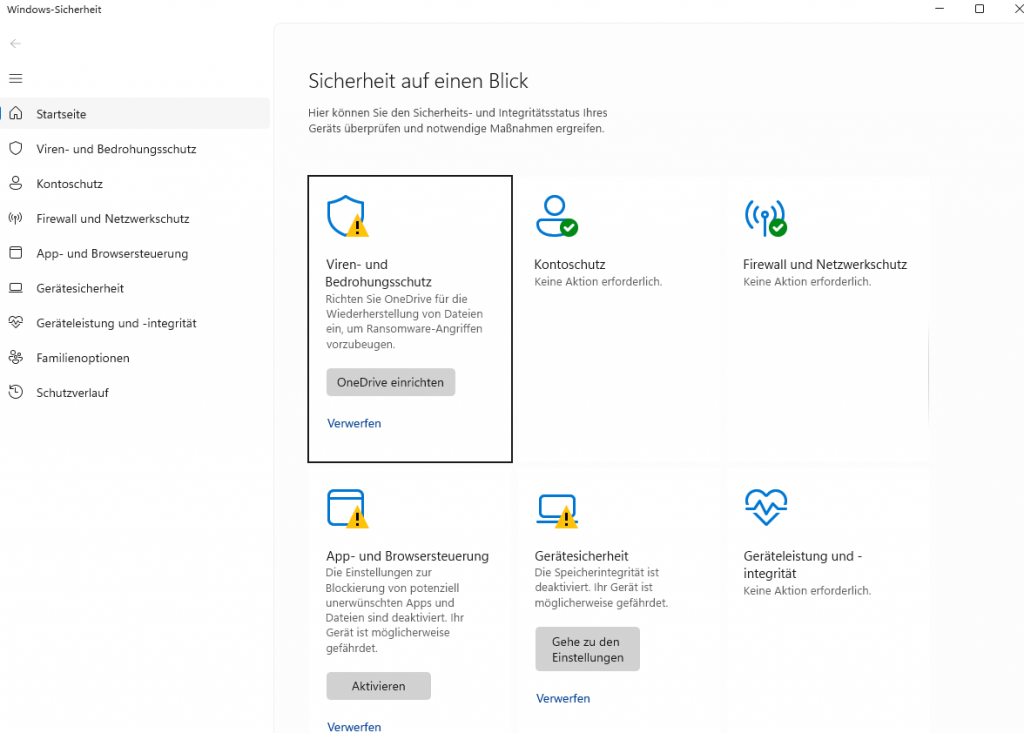1024x733 pixels.
Task: Click the Gerätesicherheit laptop icon tile
Action: click(x=556, y=508)
